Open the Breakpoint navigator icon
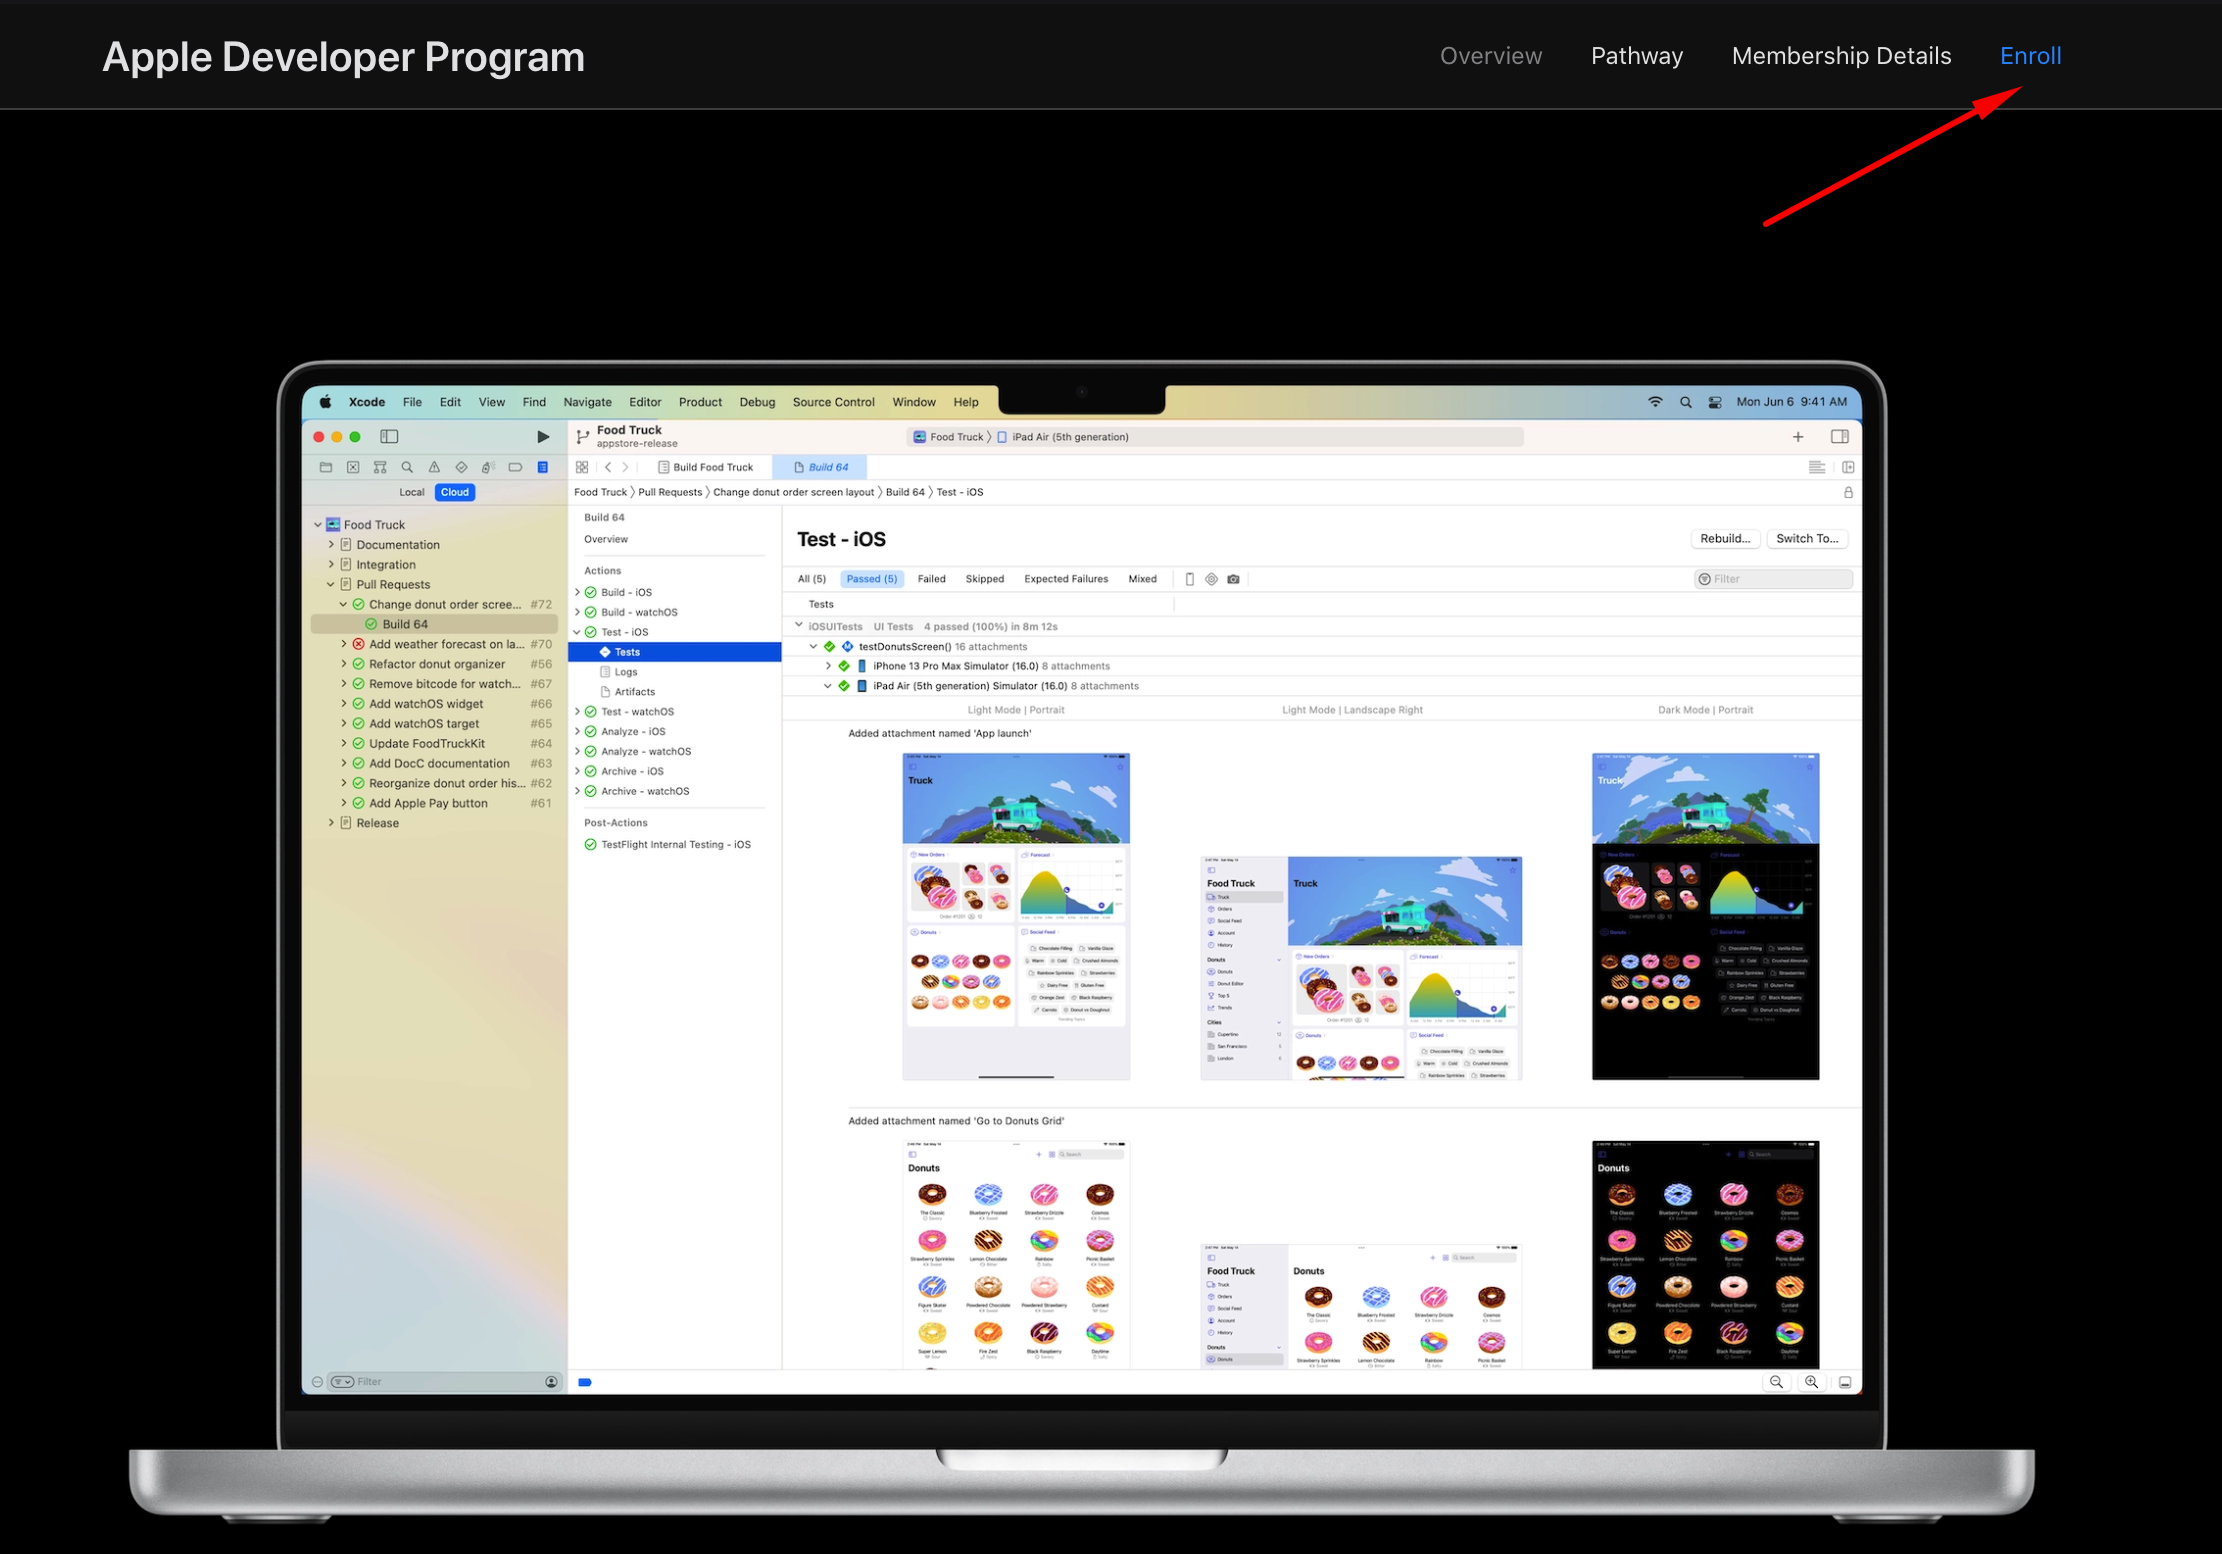Viewport: 2222px width, 1554px height. (515, 467)
